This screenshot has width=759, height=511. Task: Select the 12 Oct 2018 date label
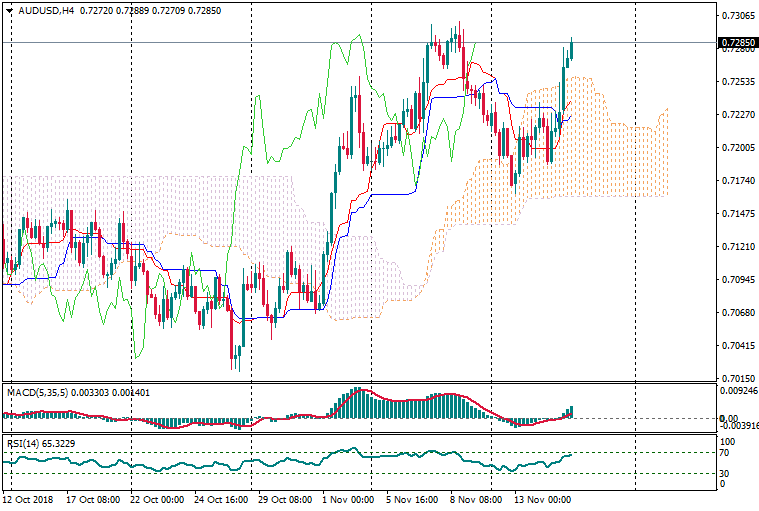coord(28,498)
